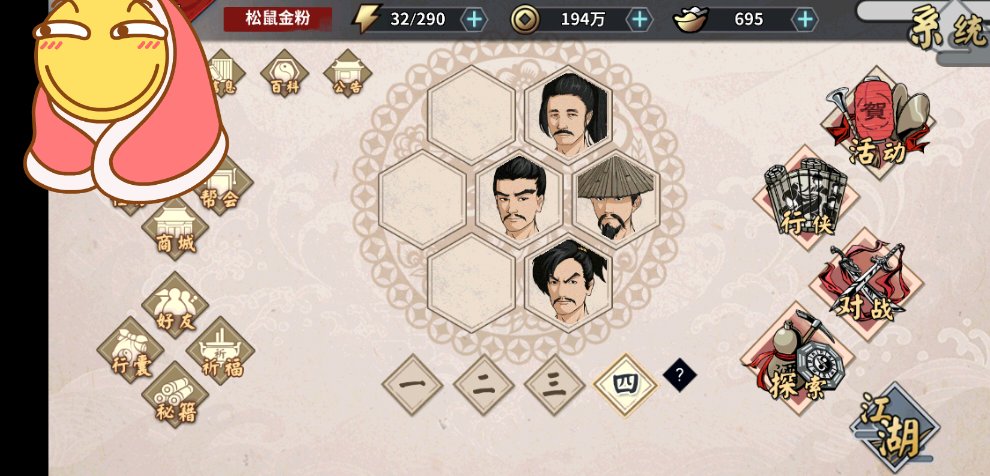This screenshot has width=990, height=476.
Task: Open the 探索 gourd and compass icon
Action: pyautogui.click(x=797, y=358)
